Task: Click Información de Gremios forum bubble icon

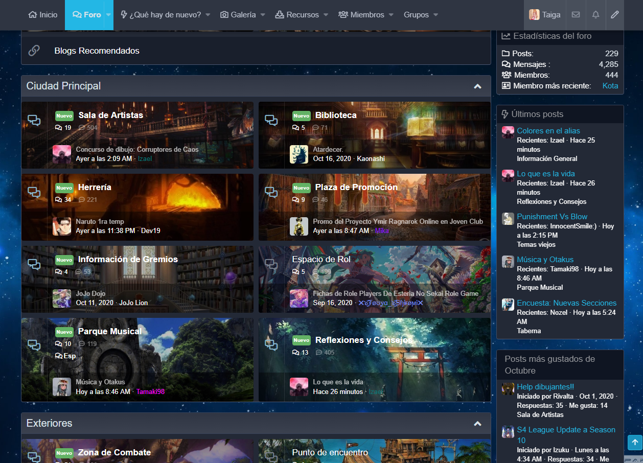Action: 34,264
